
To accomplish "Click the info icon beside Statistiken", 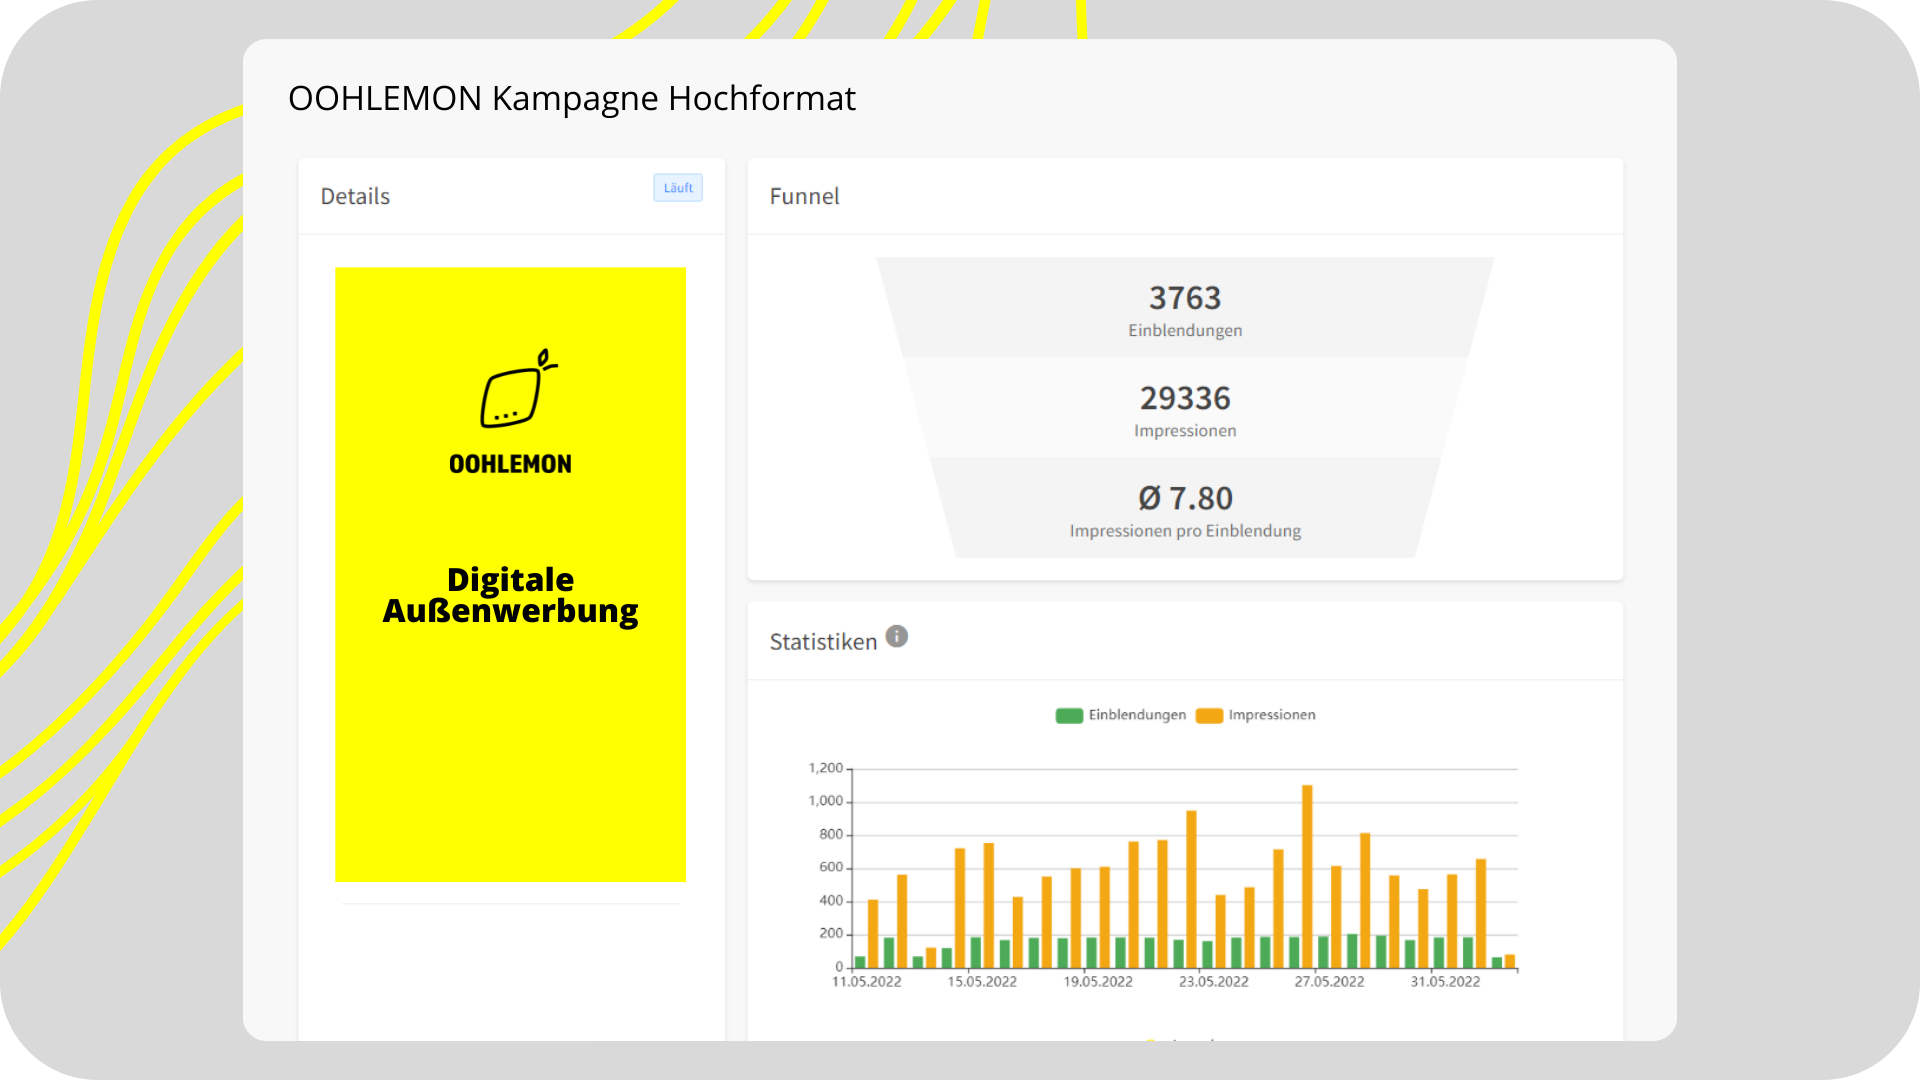I will 897,636.
